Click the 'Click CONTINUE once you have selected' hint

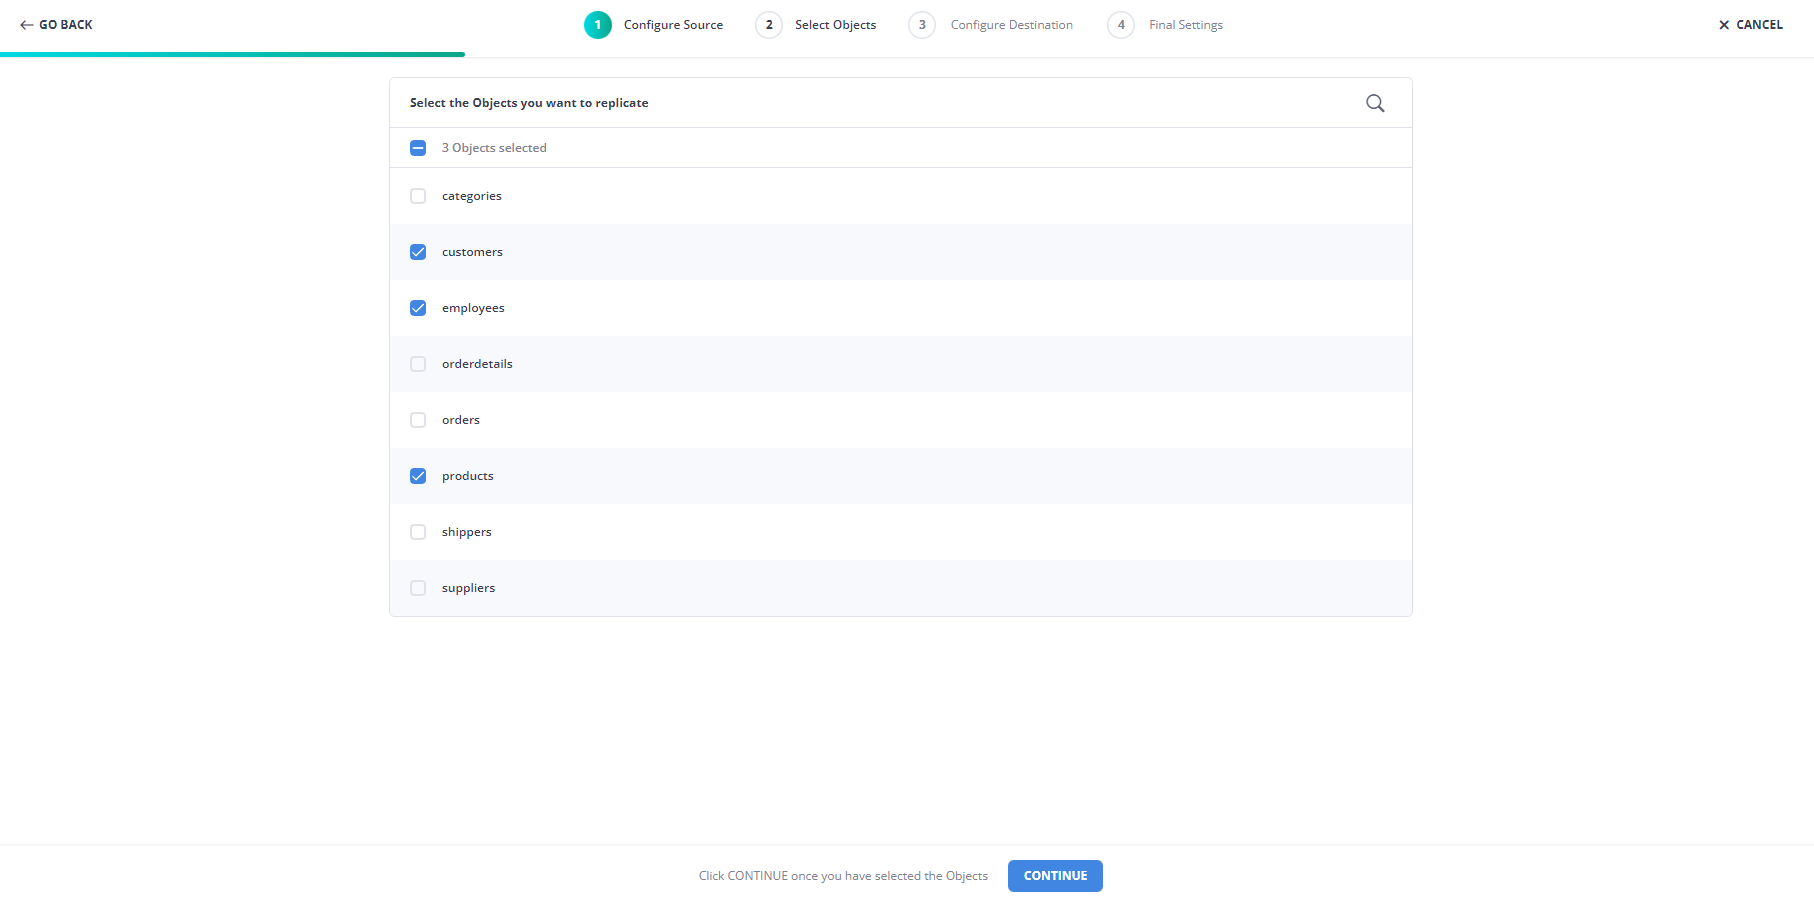click(x=843, y=876)
